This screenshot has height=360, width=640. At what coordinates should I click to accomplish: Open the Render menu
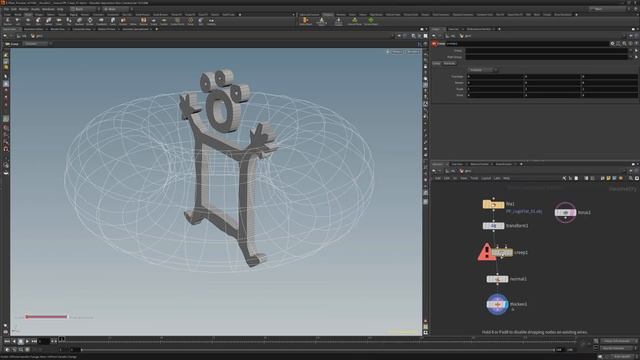[24, 9]
